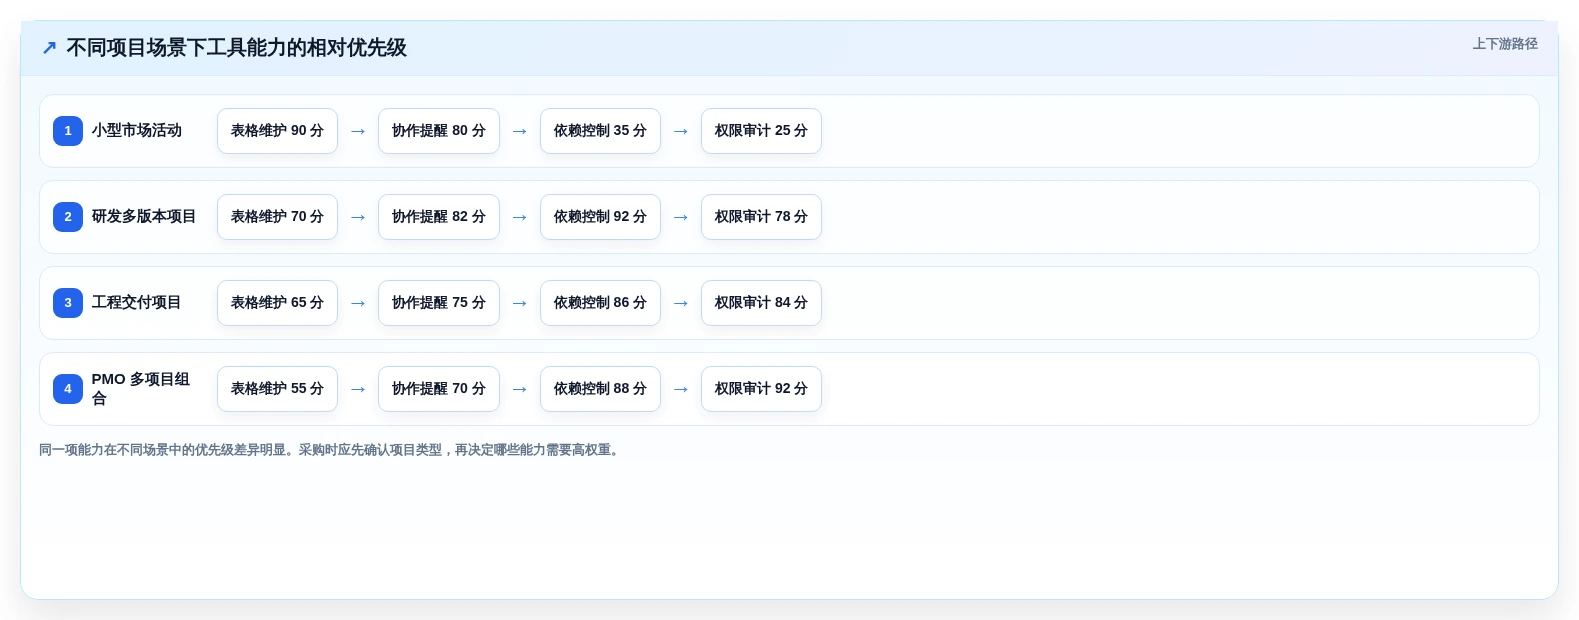Click arrow between 依赖控制 92 分 and 权限审计 78 分
The width and height of the screenshot is (1579, 620).
(681, 217)
